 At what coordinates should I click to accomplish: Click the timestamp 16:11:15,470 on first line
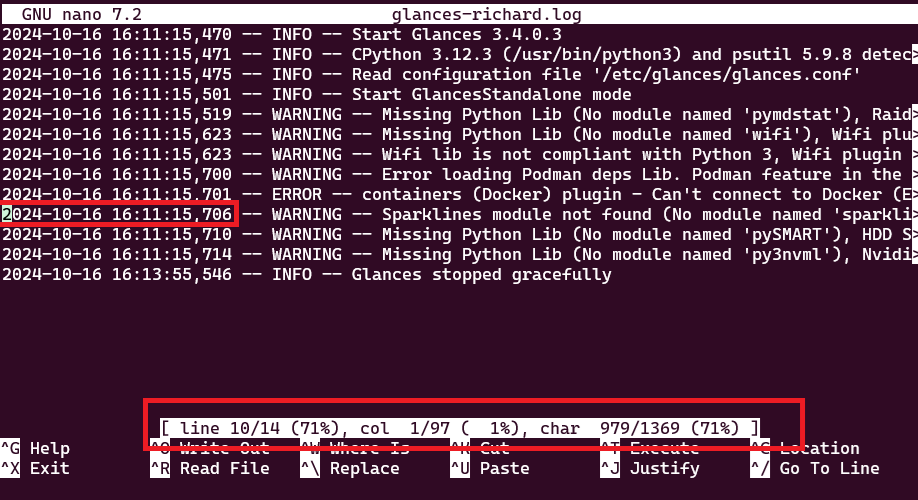[x=172, y=35]
